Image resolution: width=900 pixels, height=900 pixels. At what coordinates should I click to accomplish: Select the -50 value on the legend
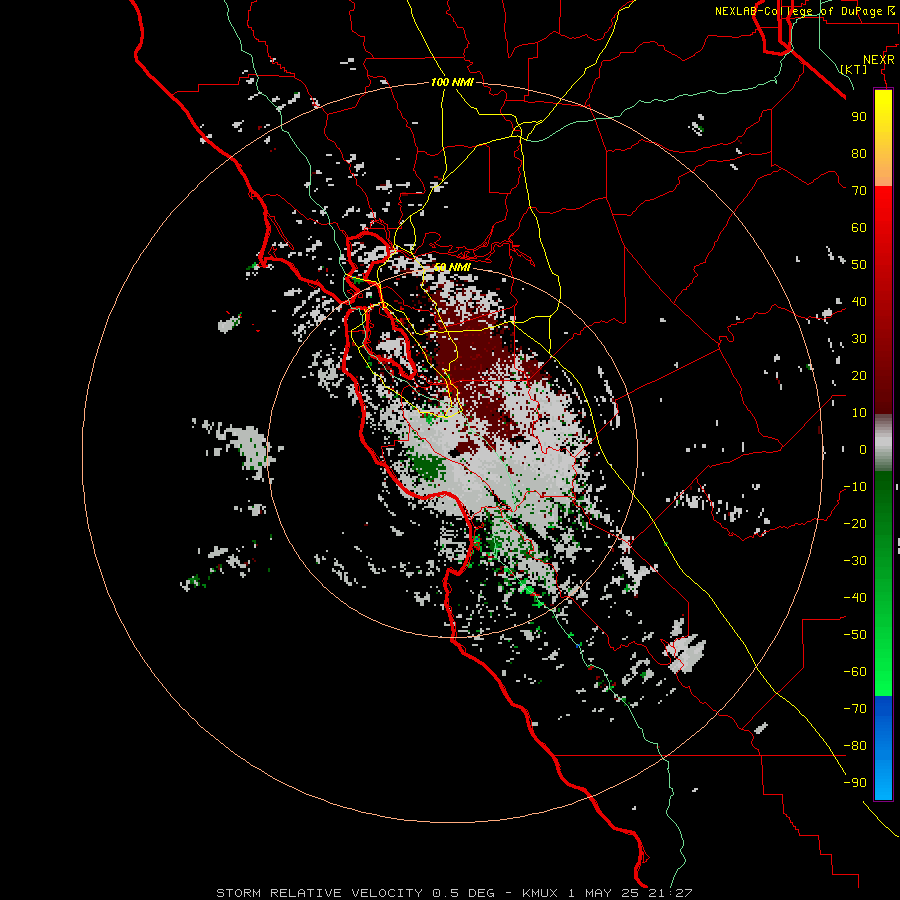(855, 634)
